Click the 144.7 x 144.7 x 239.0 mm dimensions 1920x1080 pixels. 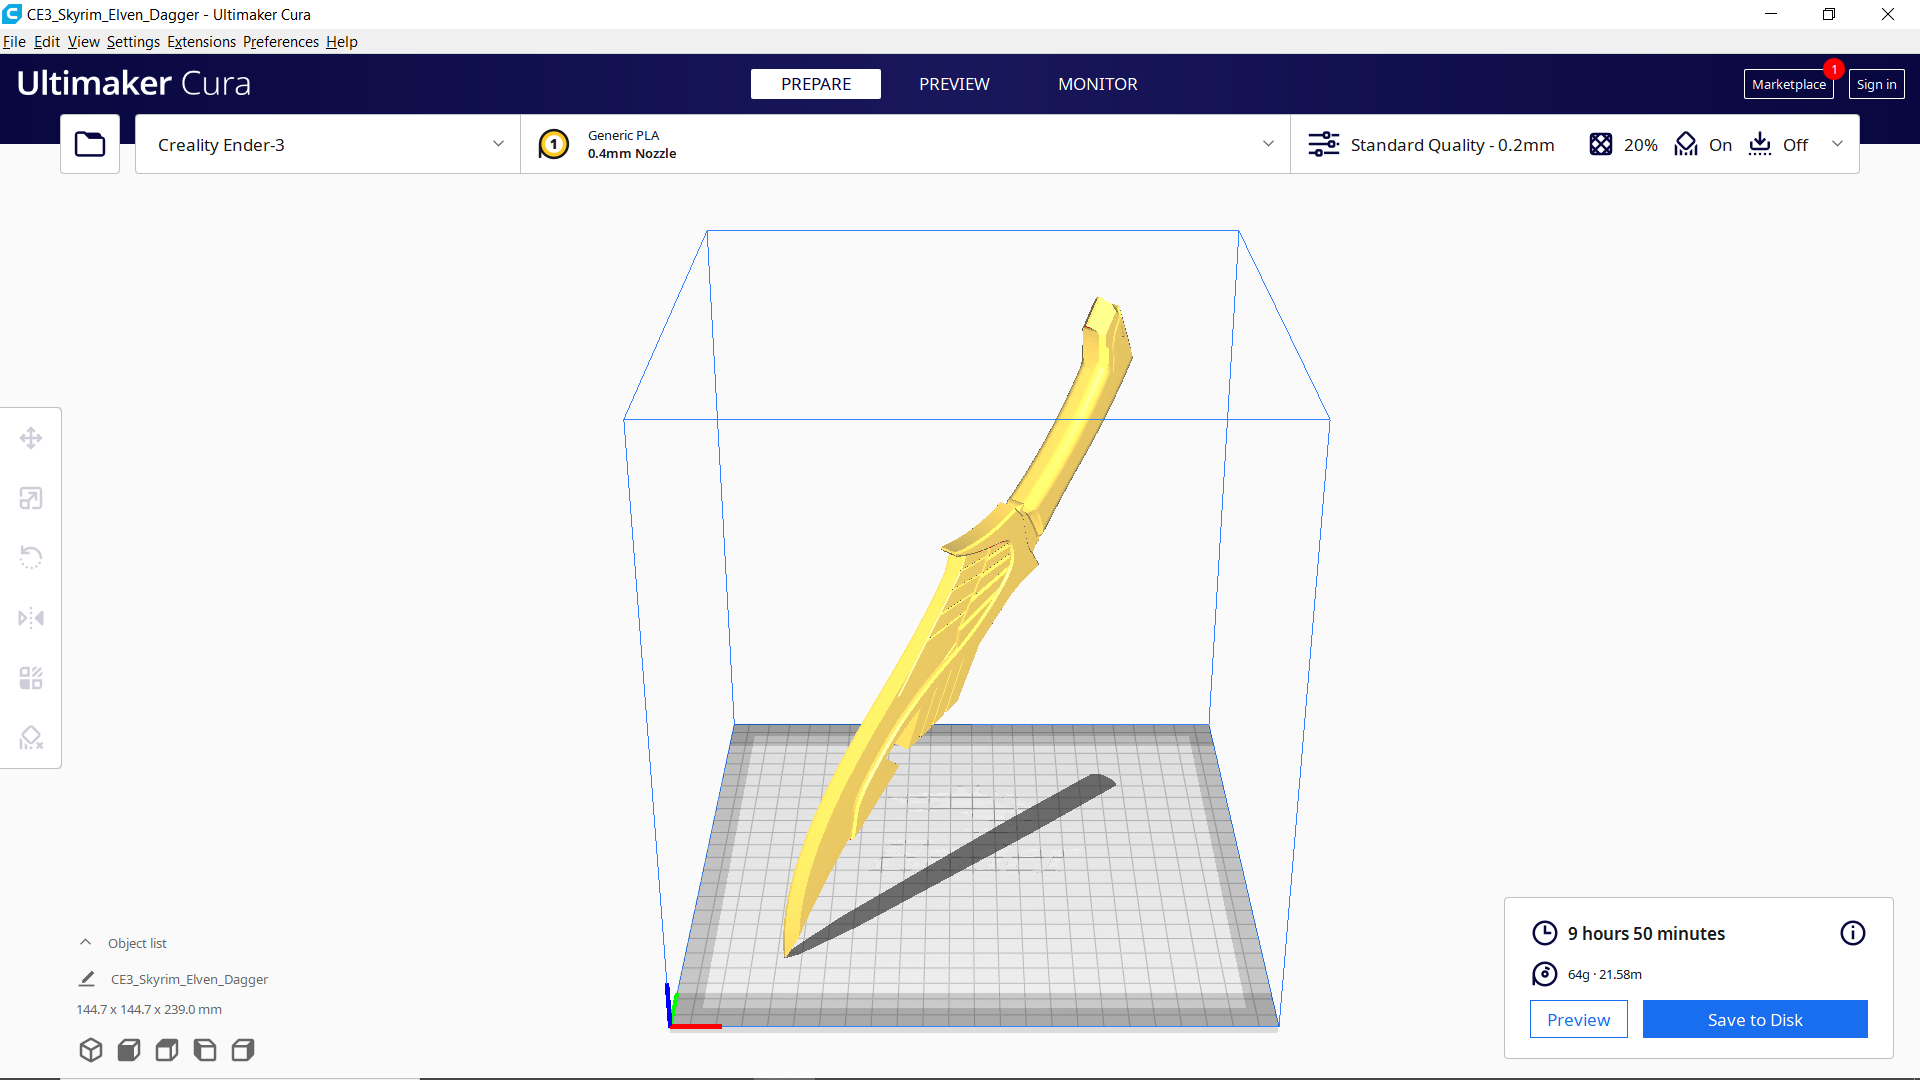pos(149,1009)
